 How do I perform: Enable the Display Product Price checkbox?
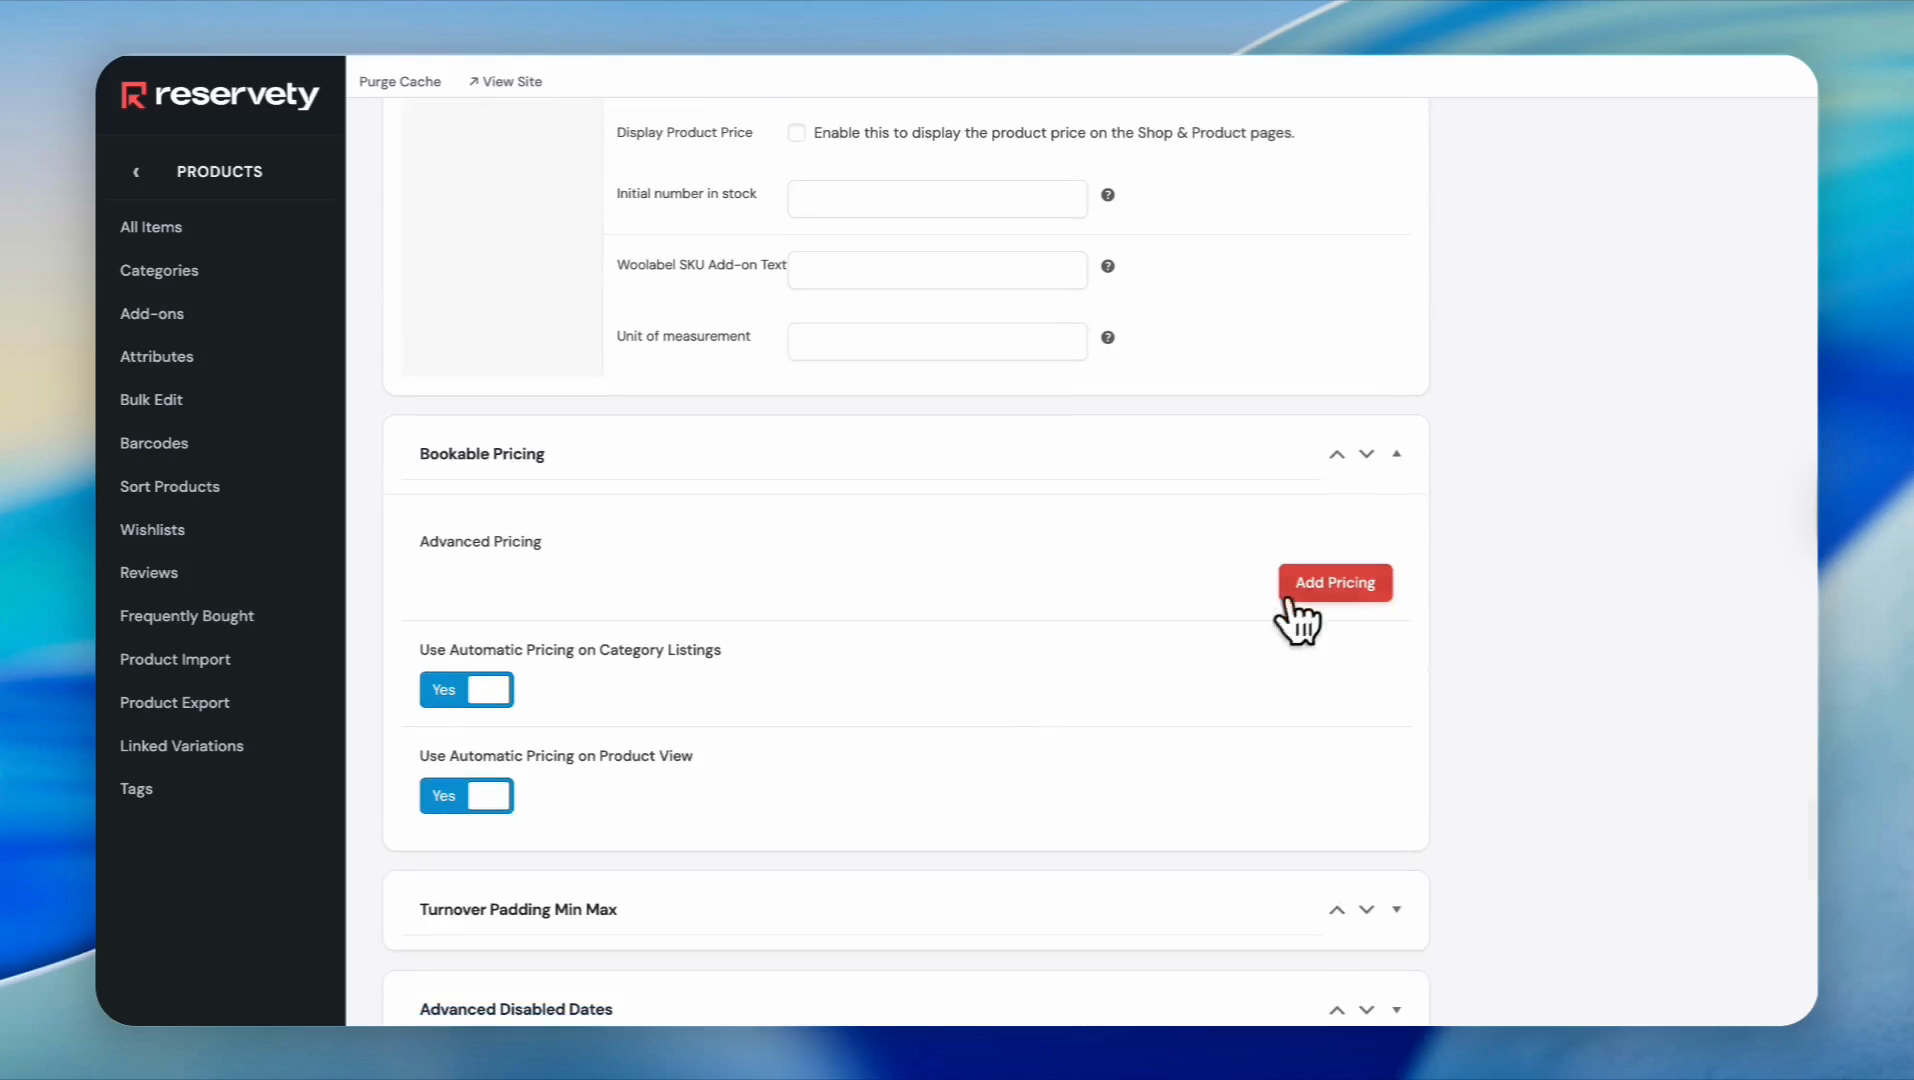pos(796,133)
